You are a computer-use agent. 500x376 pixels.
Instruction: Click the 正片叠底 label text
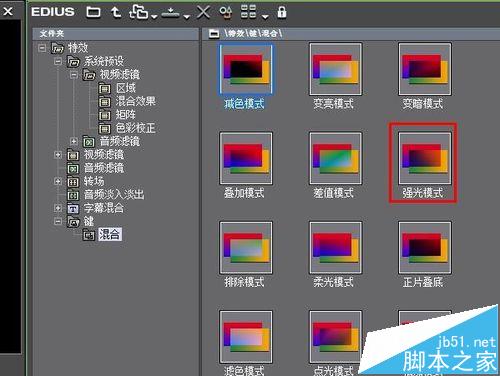point(423,282)
